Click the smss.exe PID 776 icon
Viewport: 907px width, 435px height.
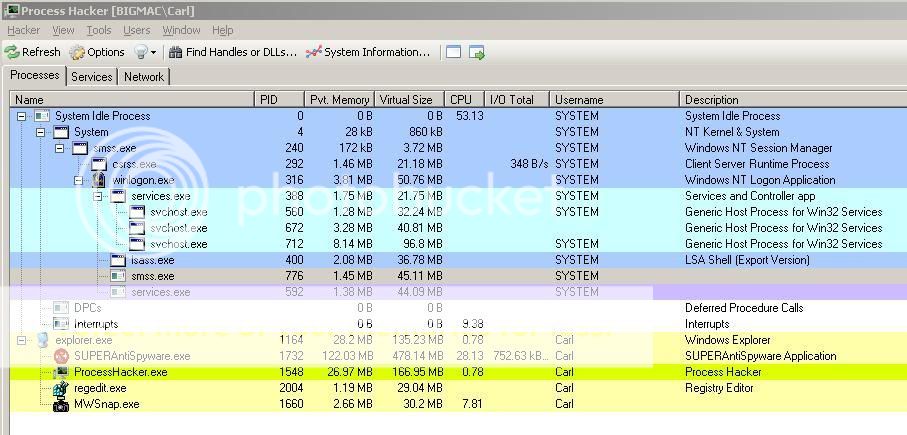click(x=118, y=276)
